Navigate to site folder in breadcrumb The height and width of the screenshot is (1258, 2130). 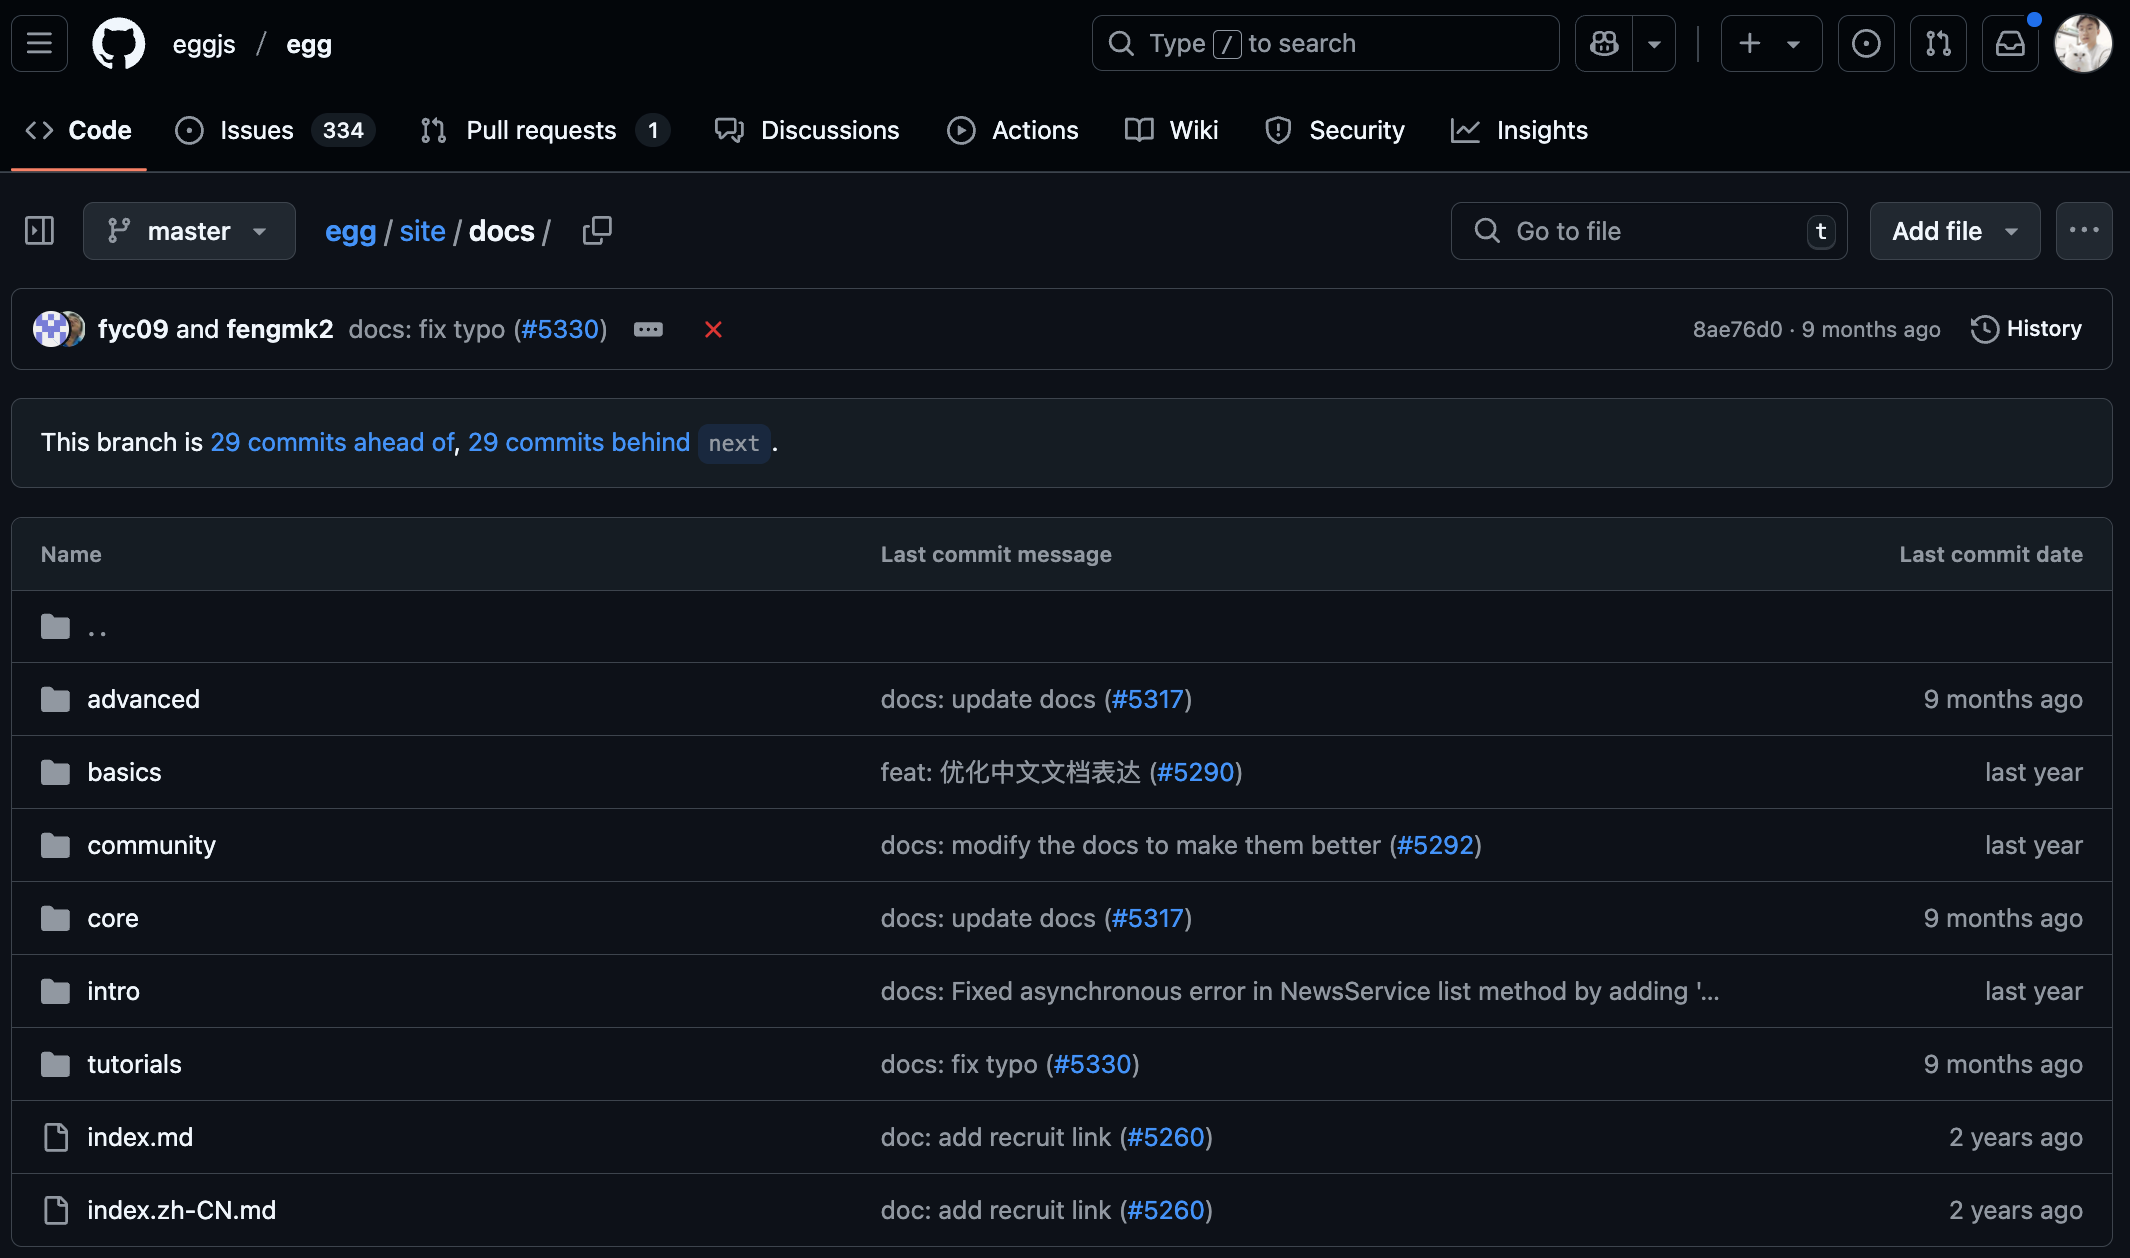click(422, 231)
